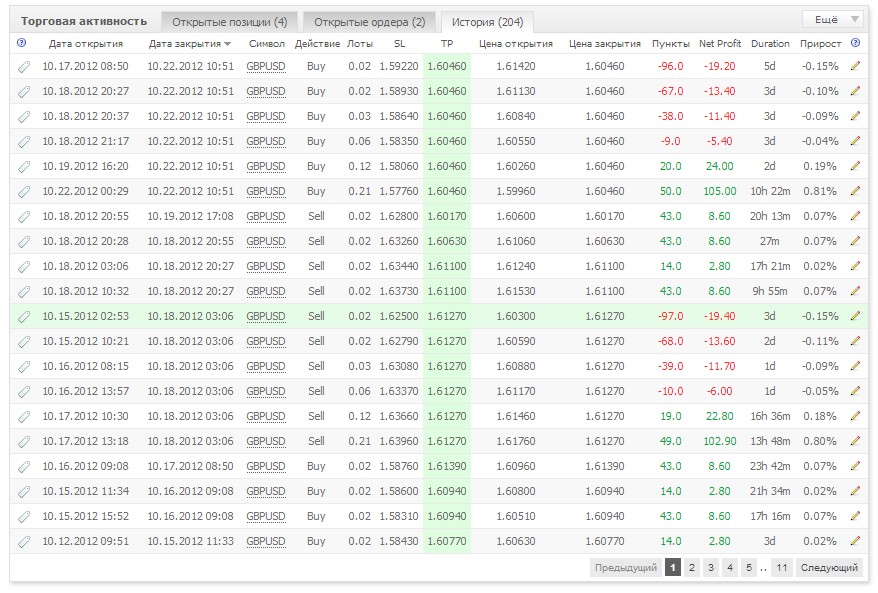Click the pencil icon on the last table row
878x593 pixels.
(x=855, y=541)
